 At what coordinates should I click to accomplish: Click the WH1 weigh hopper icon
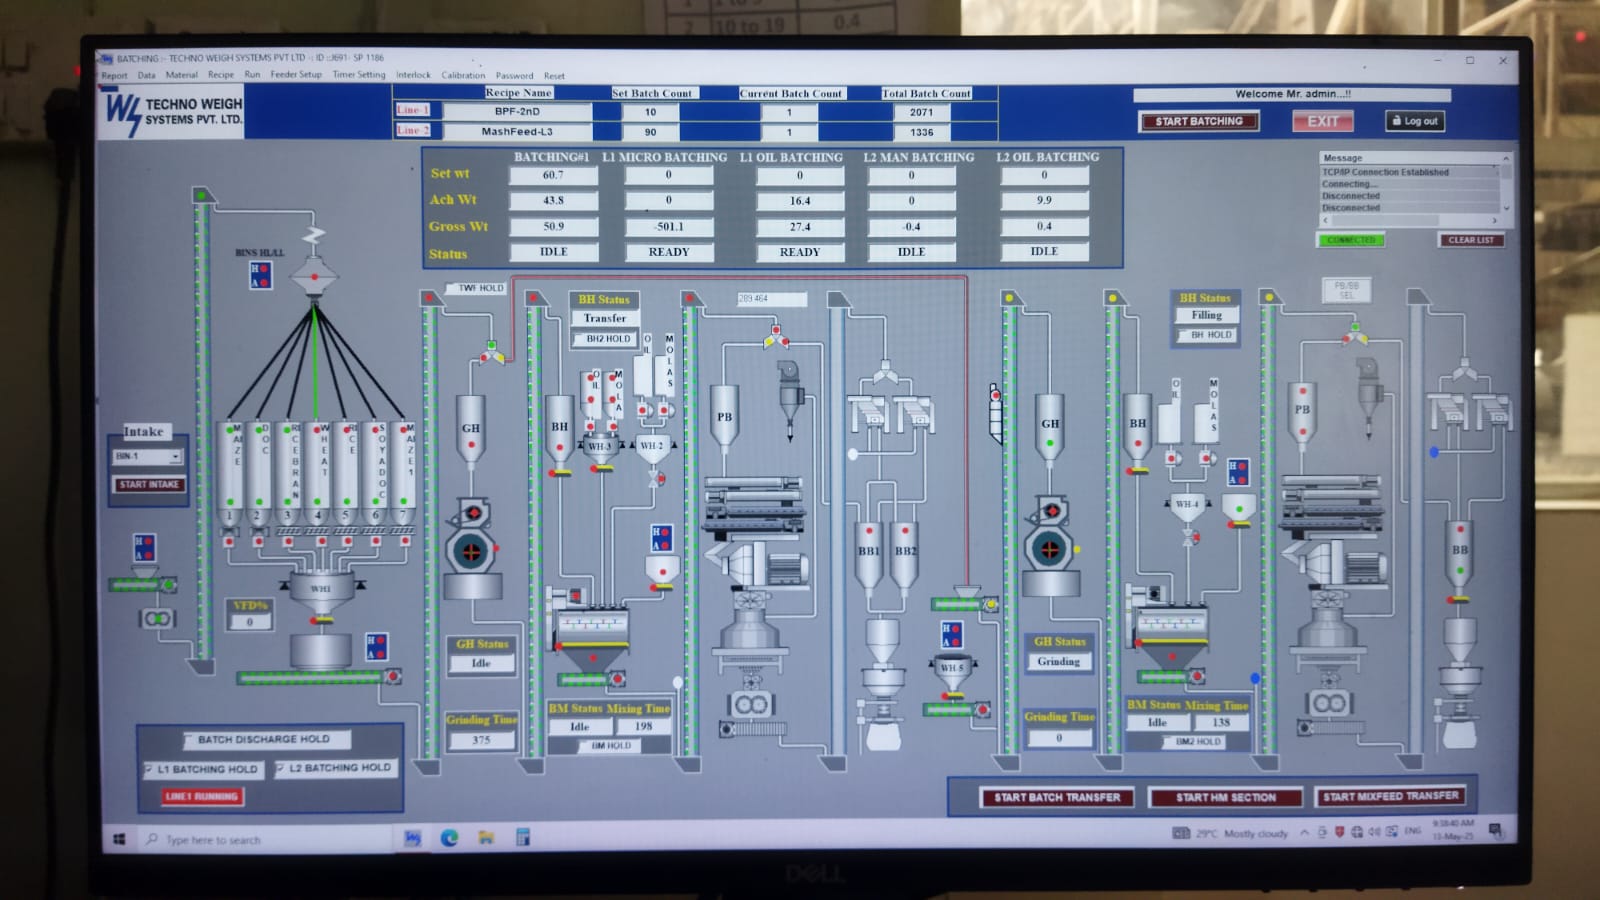click(x=320, y=588)
